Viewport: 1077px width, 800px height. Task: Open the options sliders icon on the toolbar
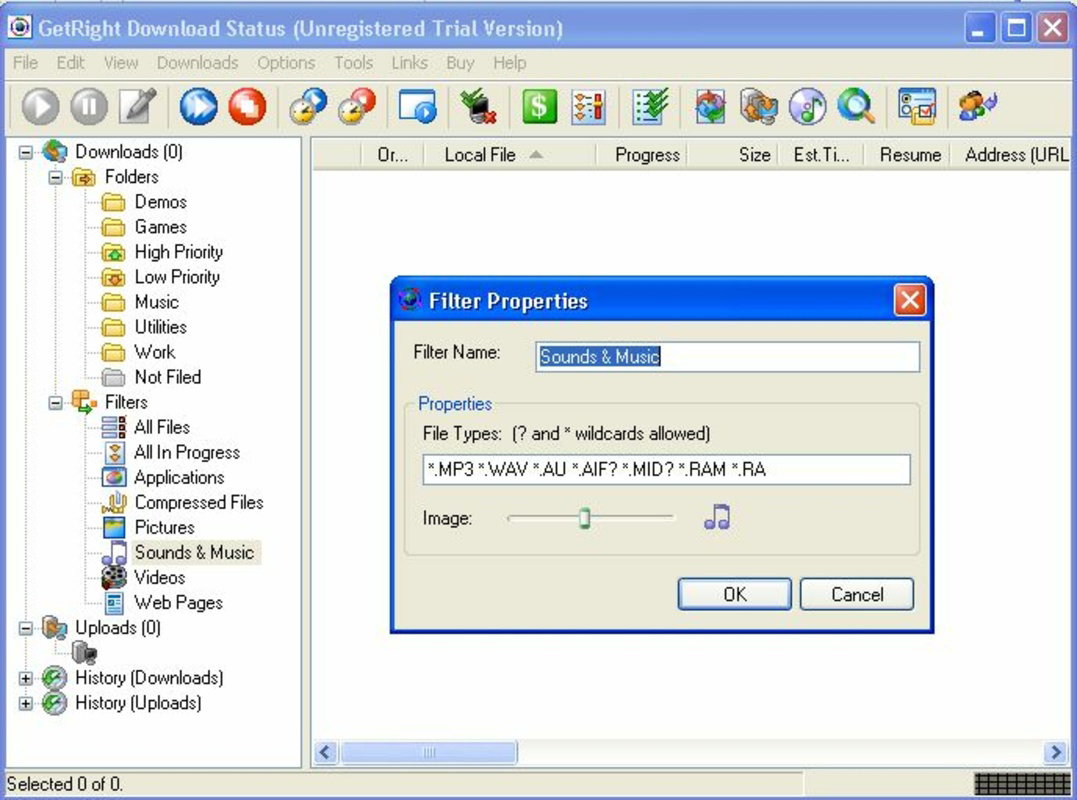coord(589,106)
